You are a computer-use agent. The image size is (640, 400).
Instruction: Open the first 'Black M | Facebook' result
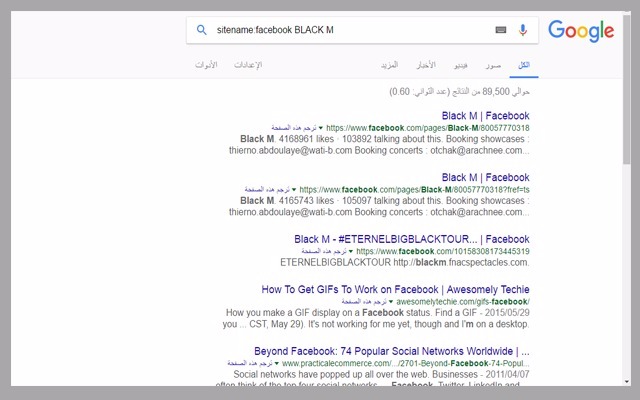pyautogui.click(x=485, y=115)
